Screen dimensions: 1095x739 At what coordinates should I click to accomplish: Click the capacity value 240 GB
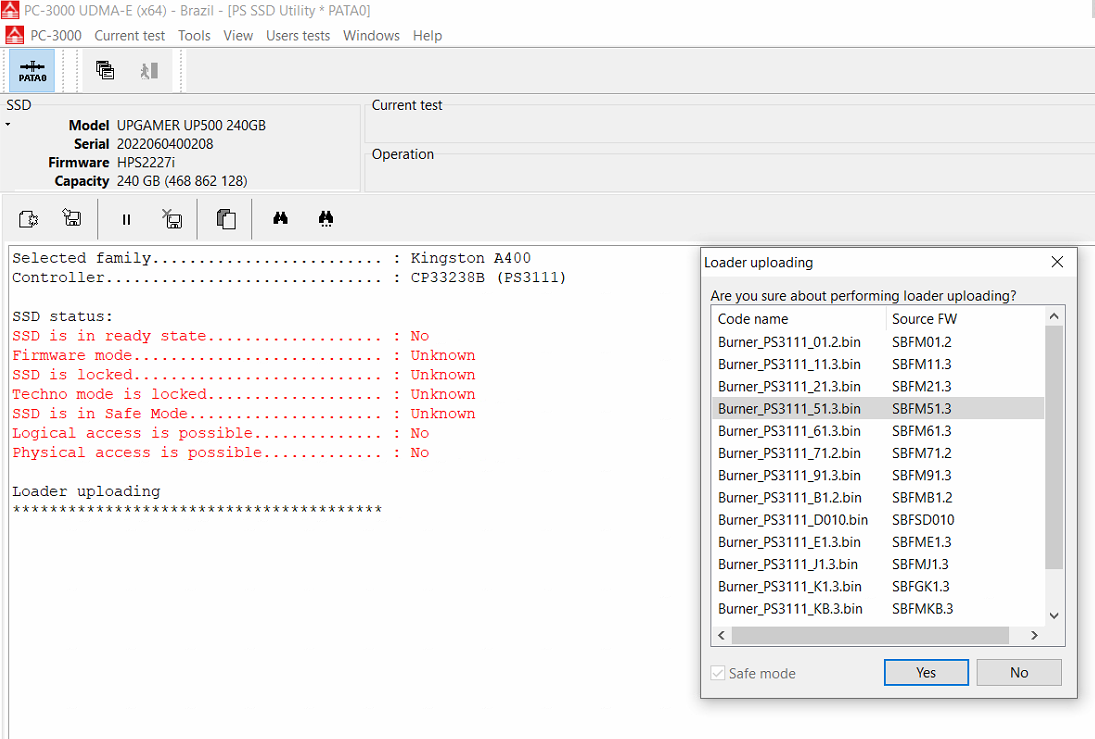tap(182, 182)
